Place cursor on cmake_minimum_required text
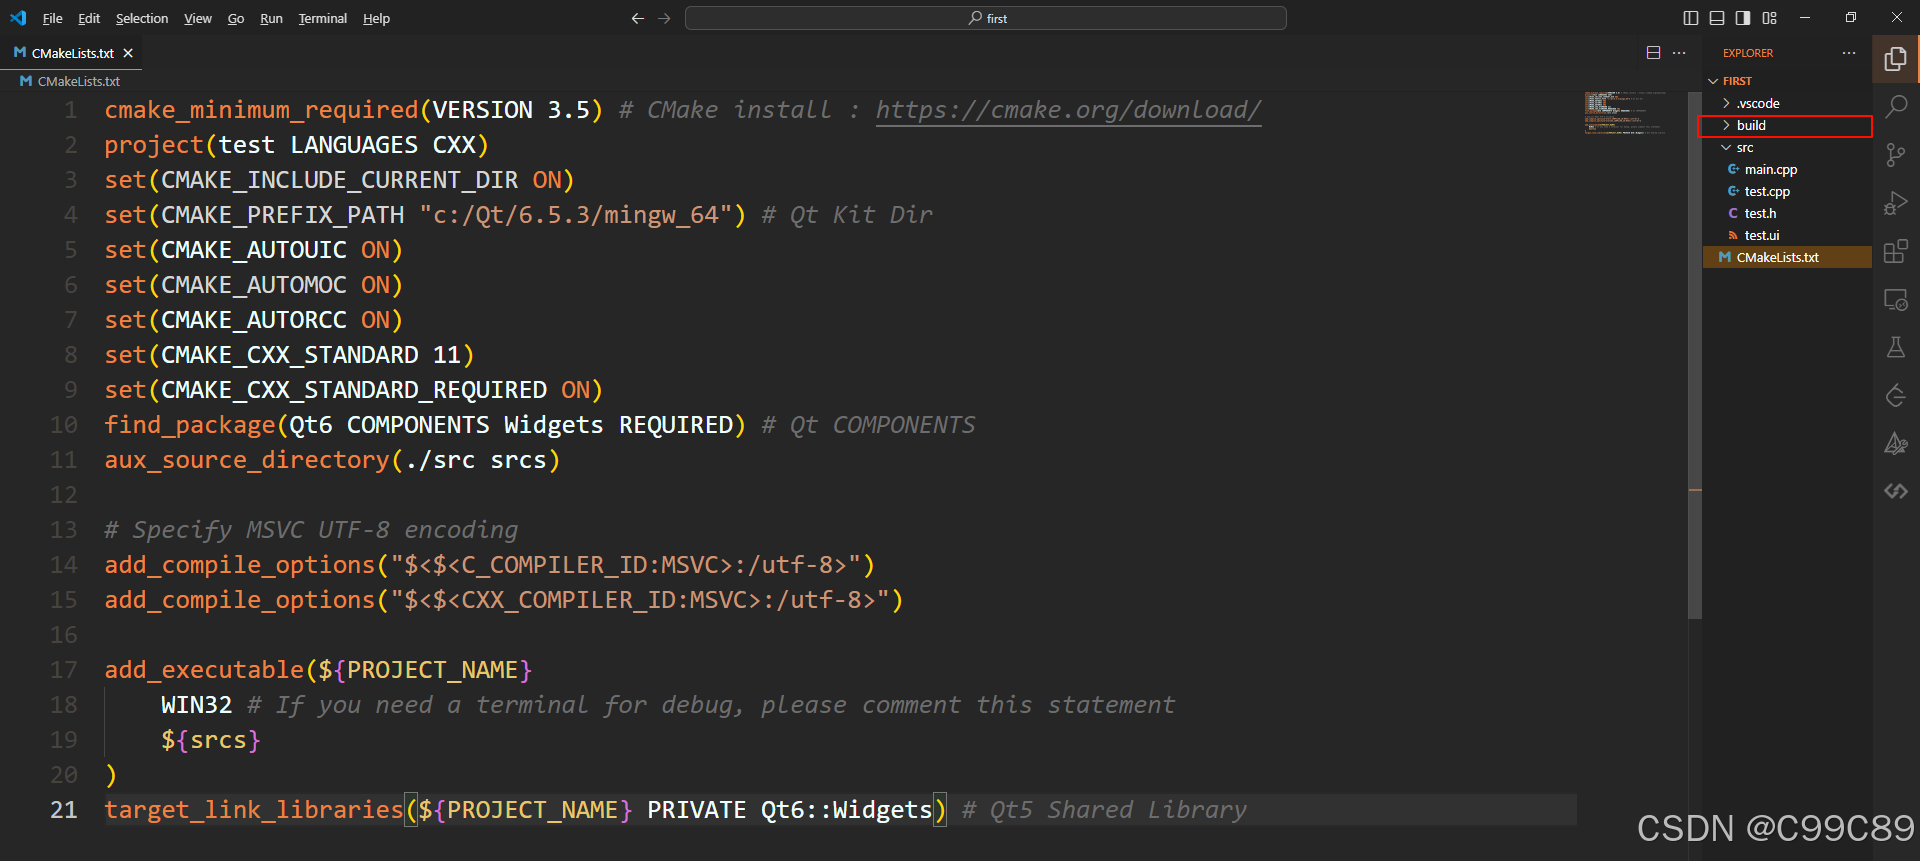 tap(261, 110)
